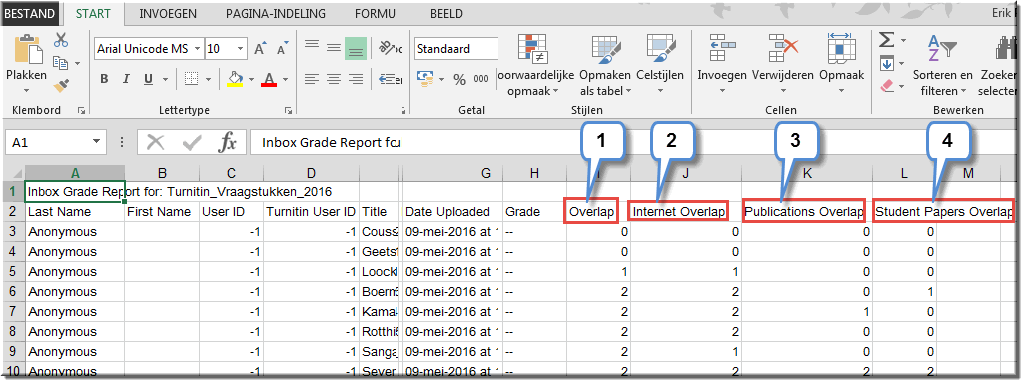Open the Klembord dialog launcher

81,111
